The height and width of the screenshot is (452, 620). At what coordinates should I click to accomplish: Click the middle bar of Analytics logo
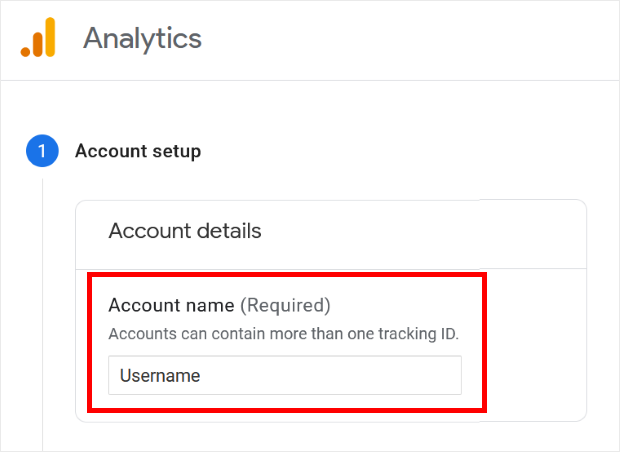click(38, 43)
